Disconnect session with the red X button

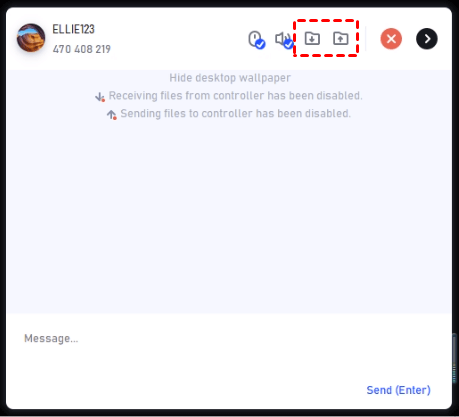tap(391, 39)
